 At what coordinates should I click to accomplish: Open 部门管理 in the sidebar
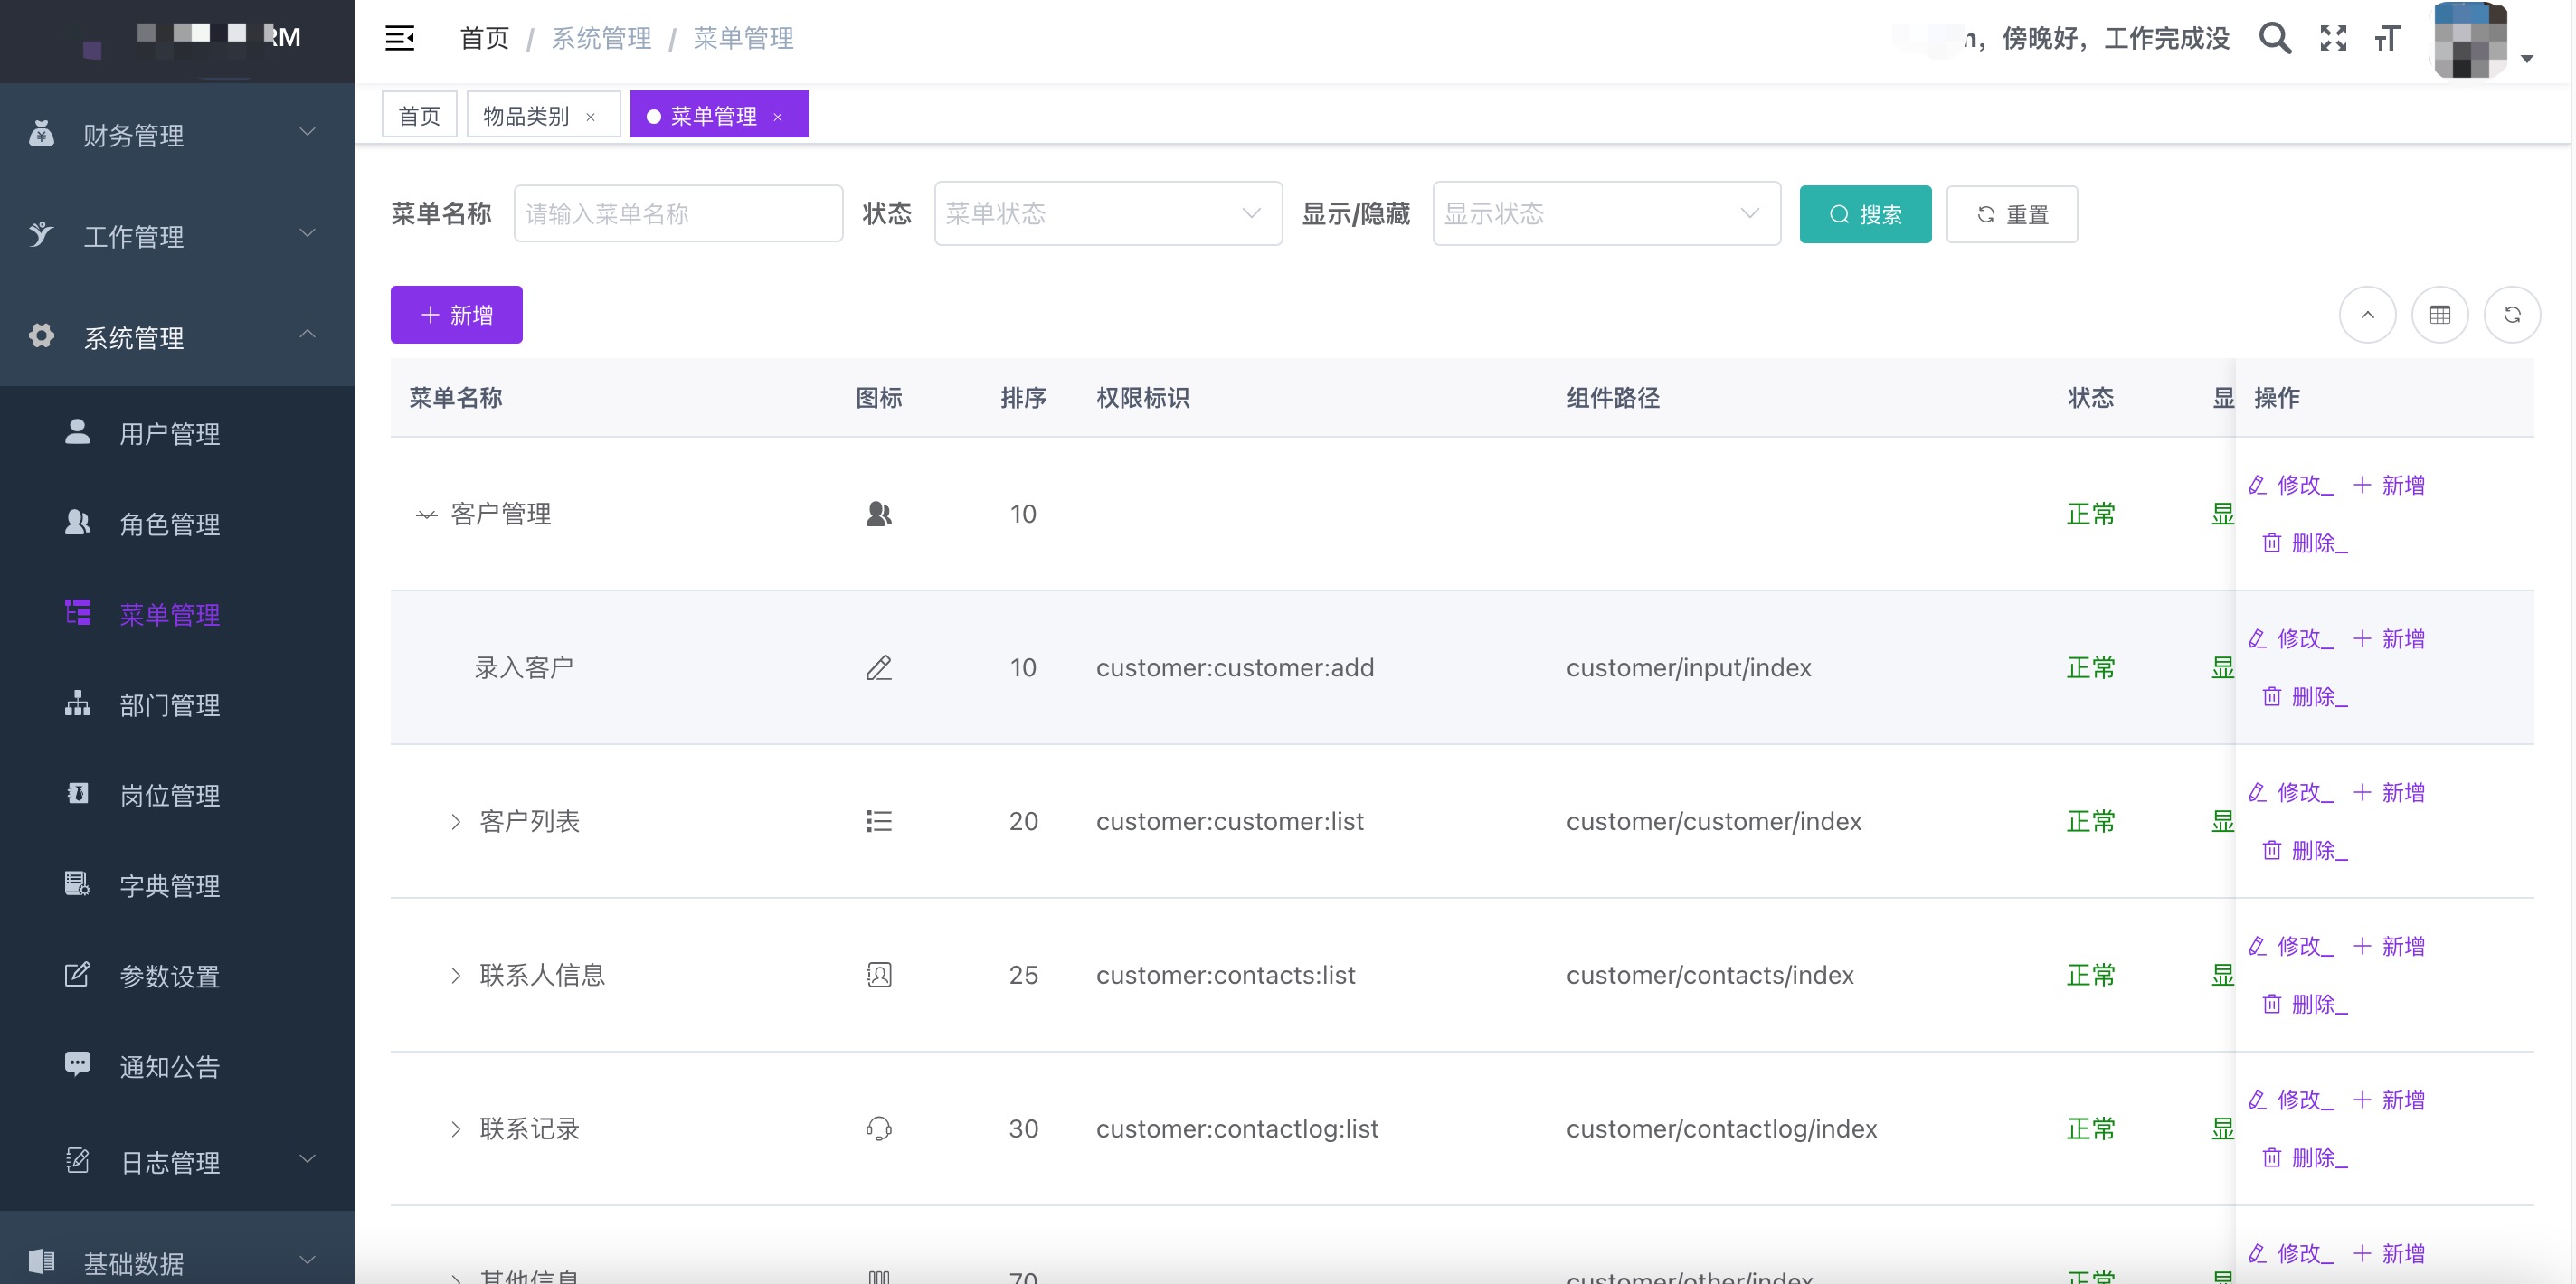[x=177, y=704]
